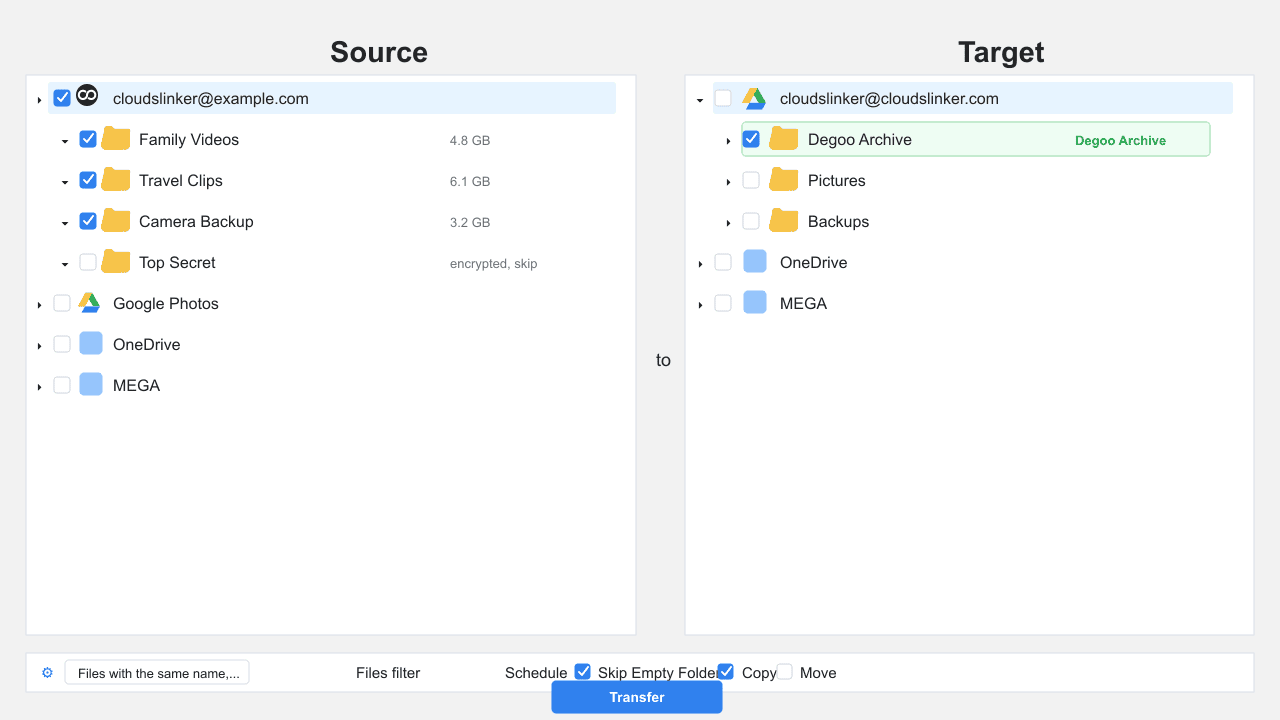This screenshot has width=1280, height=720.
Task: Check the Source OneDrive checkbox
Action: point(62,344)
